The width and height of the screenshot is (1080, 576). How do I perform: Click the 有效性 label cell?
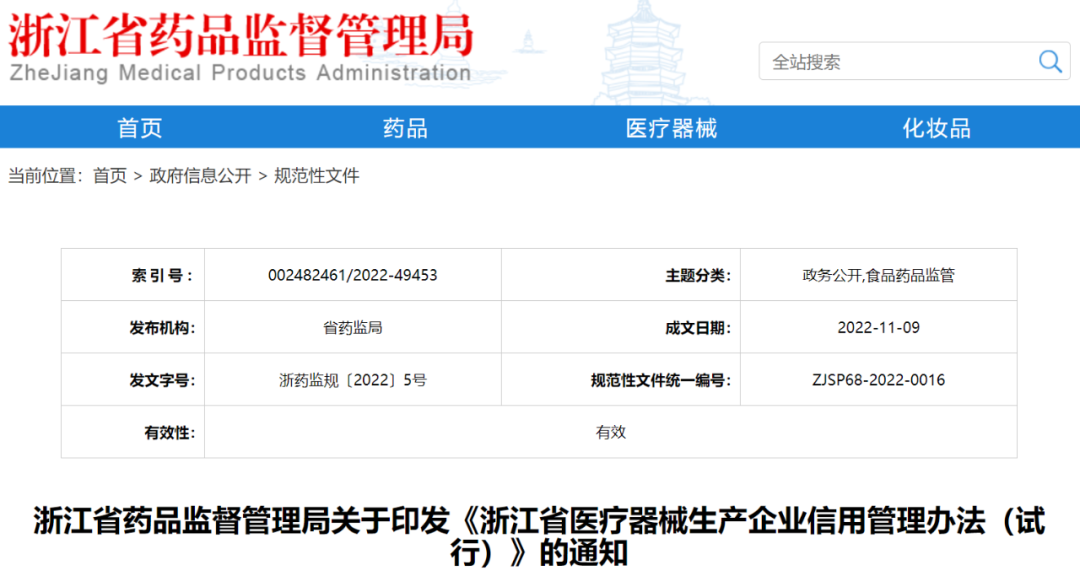(133, 432)
